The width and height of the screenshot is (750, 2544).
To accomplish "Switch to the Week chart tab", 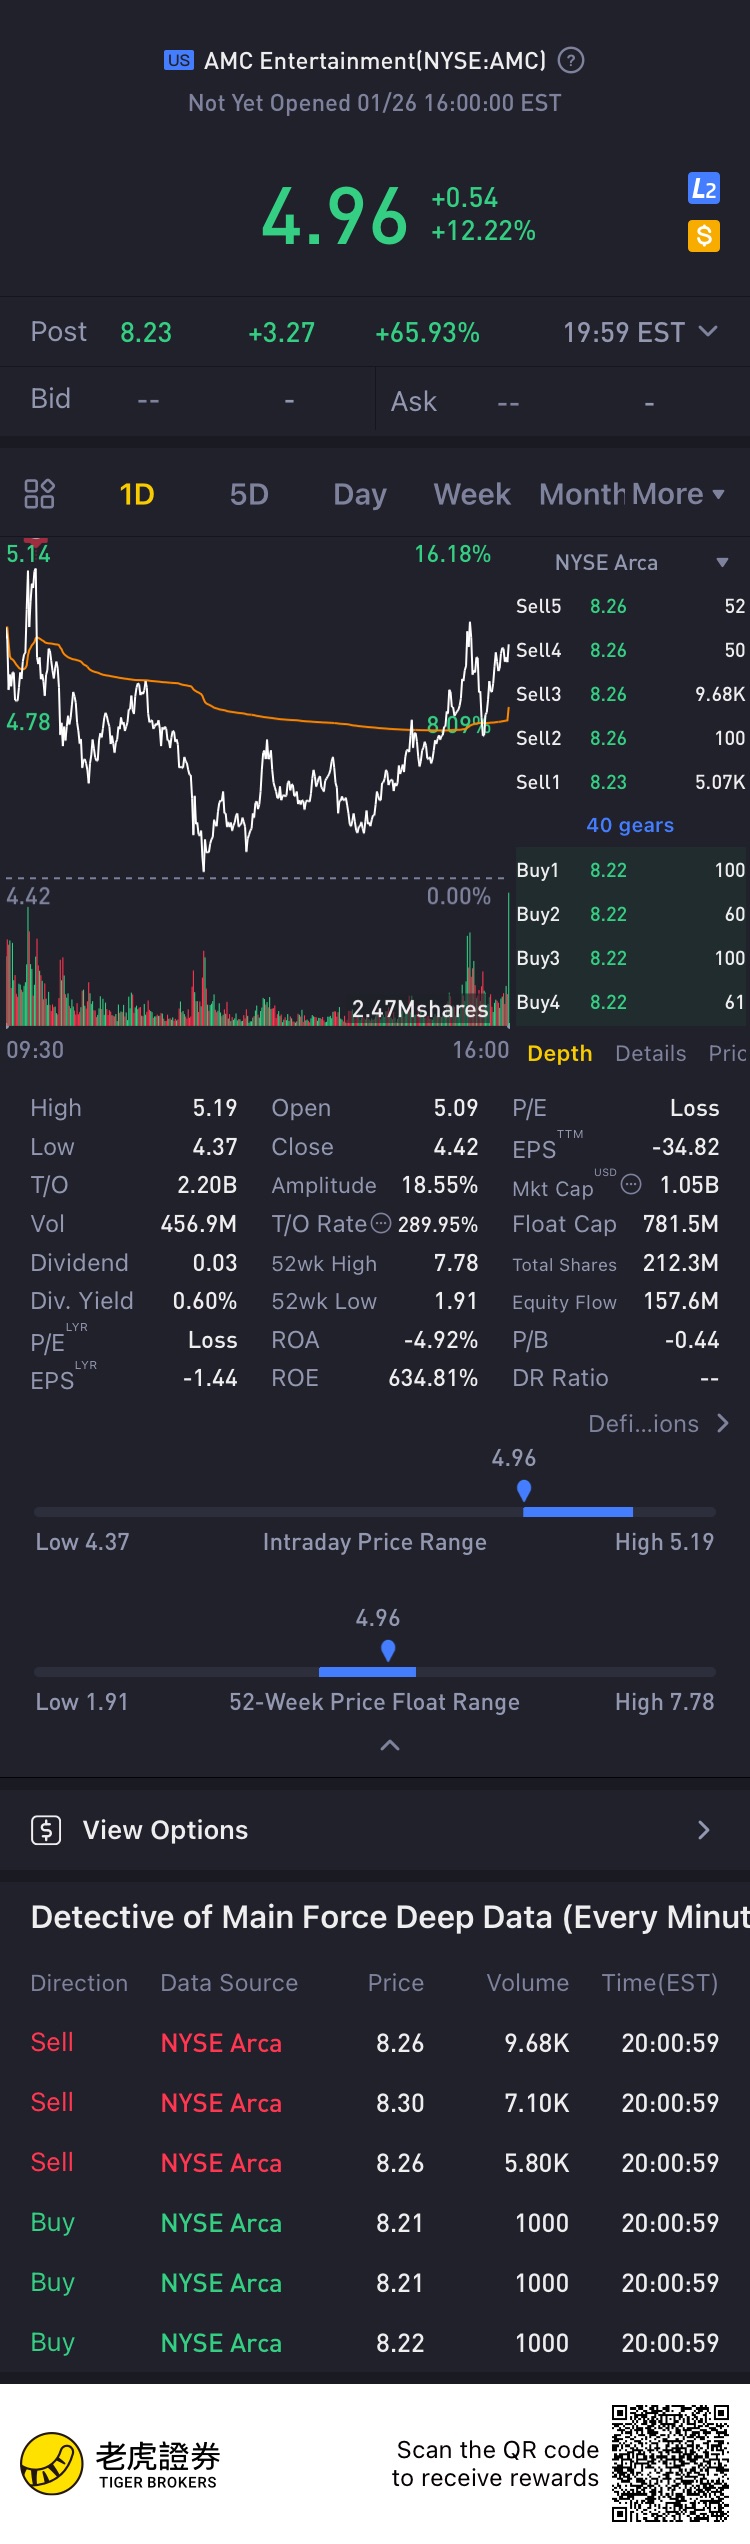I will click(472, 494).
